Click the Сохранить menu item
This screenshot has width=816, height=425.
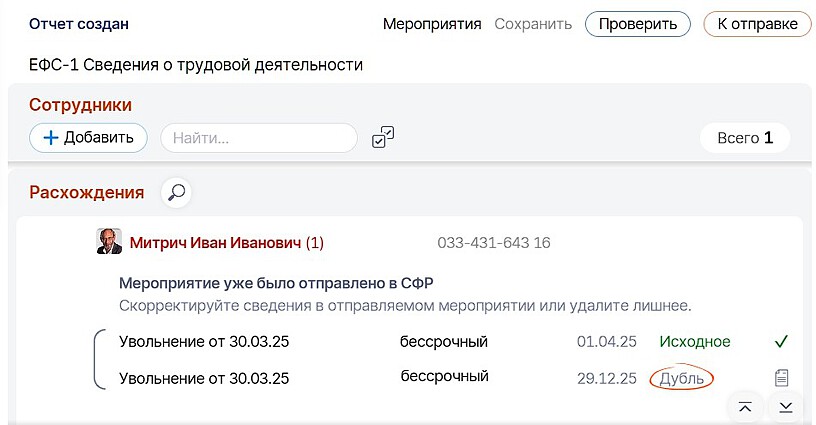tap(533, 24)
